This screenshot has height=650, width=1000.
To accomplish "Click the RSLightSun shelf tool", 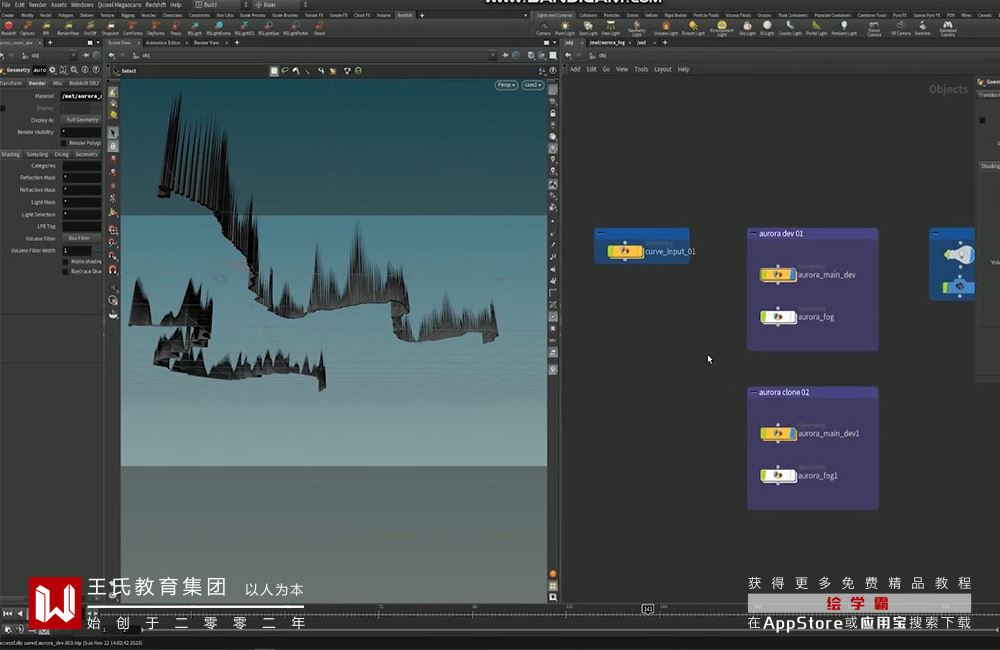I will (x=269, y=26).
